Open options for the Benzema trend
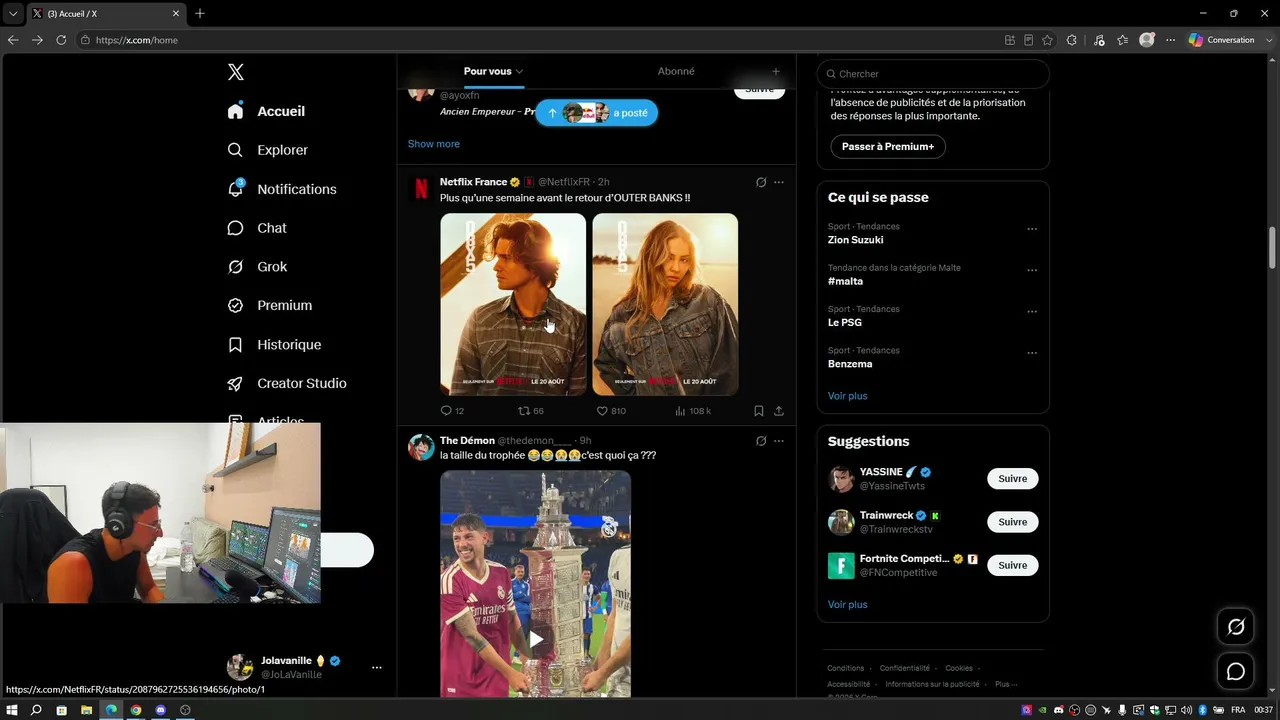Viewport: 1280px width, 720px height. pos(1032,353)
